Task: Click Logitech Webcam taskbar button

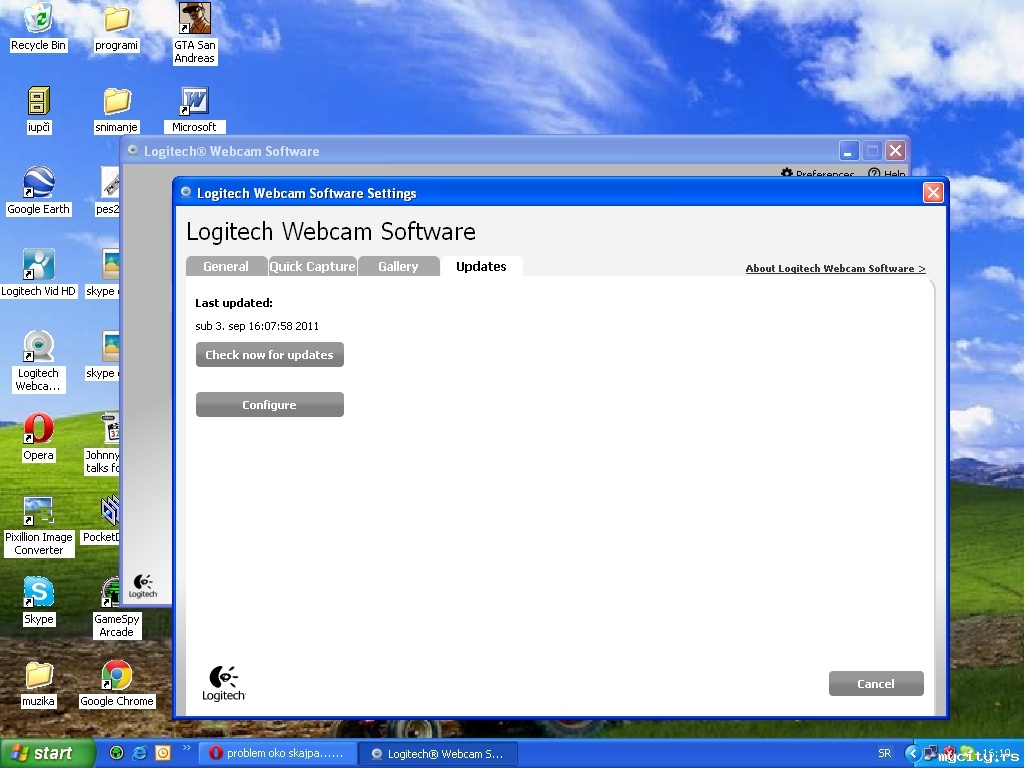Action: tap(439, 754)
